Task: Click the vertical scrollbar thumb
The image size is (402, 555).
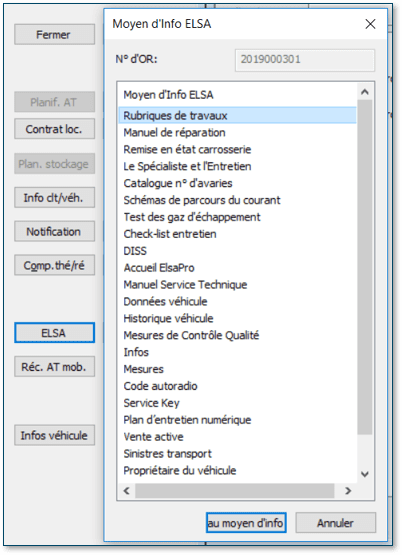Action: coord(364,267)
